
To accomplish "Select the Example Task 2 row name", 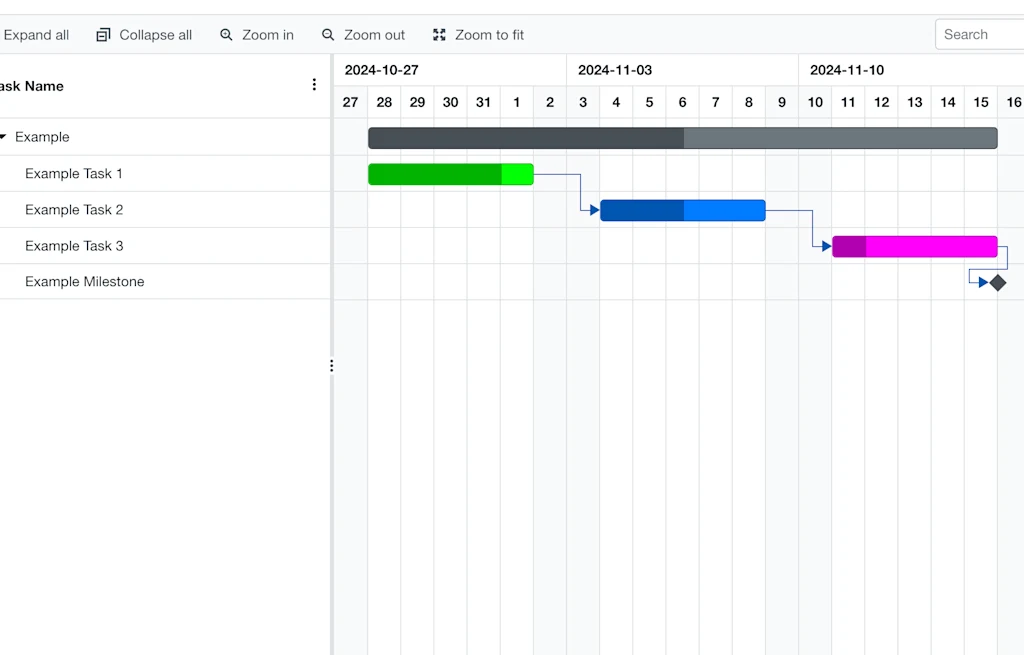I will tap(75, 209).
